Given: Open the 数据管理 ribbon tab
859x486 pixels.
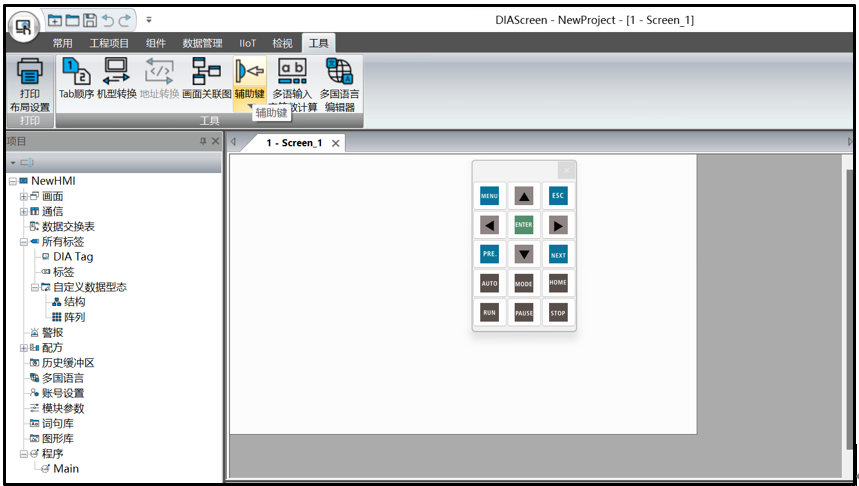Looking at the screenshot, I should (202, 43).
